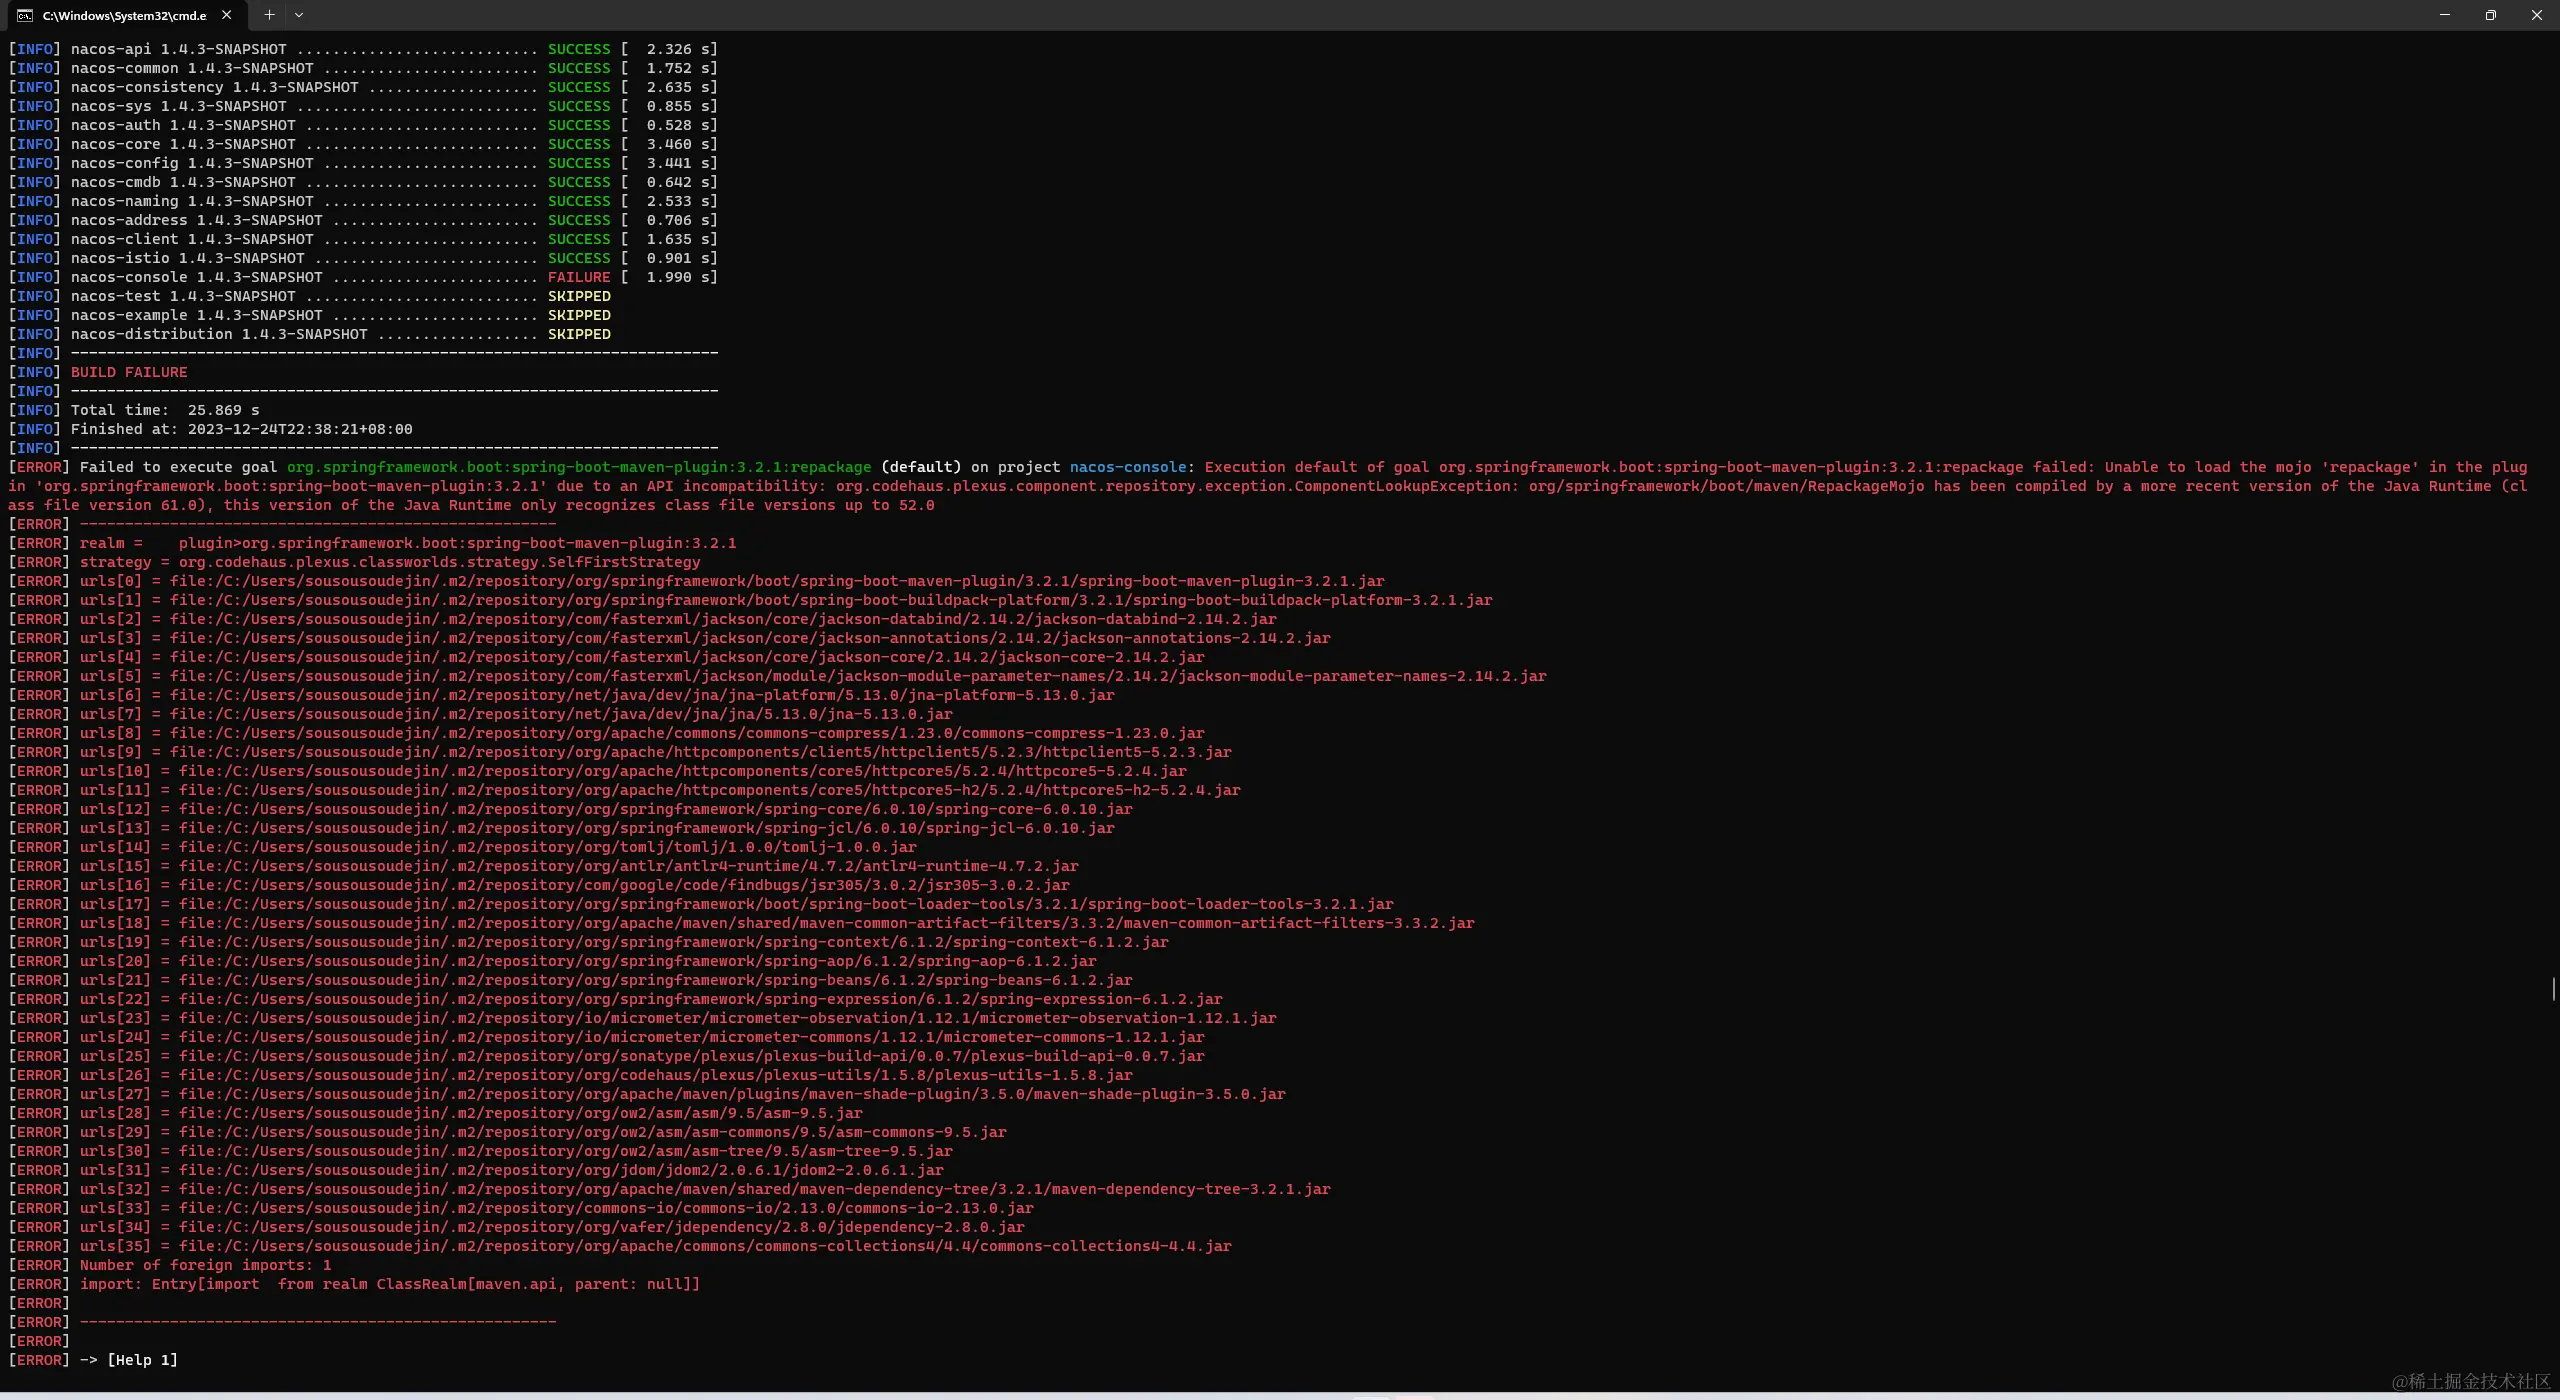Viewport: 2560px width, 1400px height.
Task: Close the C:\Windows\System32\cmd.exe tab
Action: tap(227, 15)
